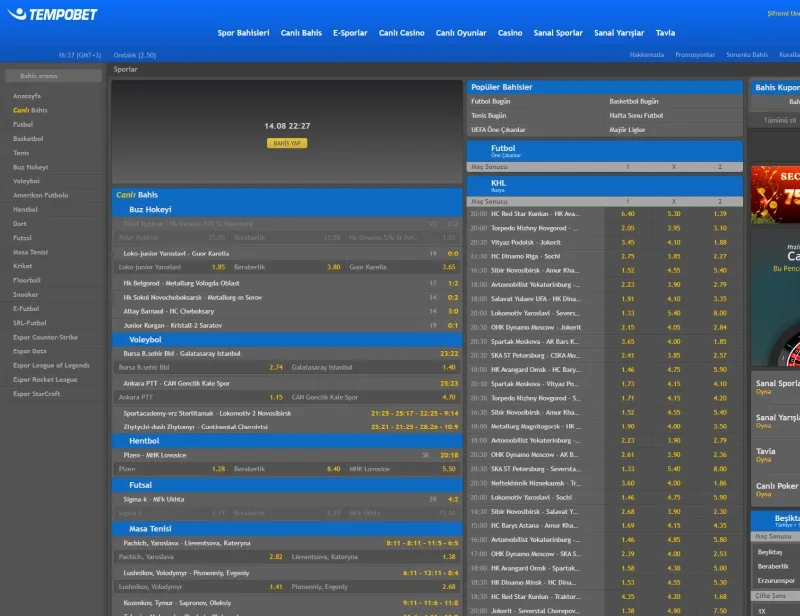Open the Sorumlu Bahis link
The height and width of the screenshot is (616, 800).
click(746, 55)
